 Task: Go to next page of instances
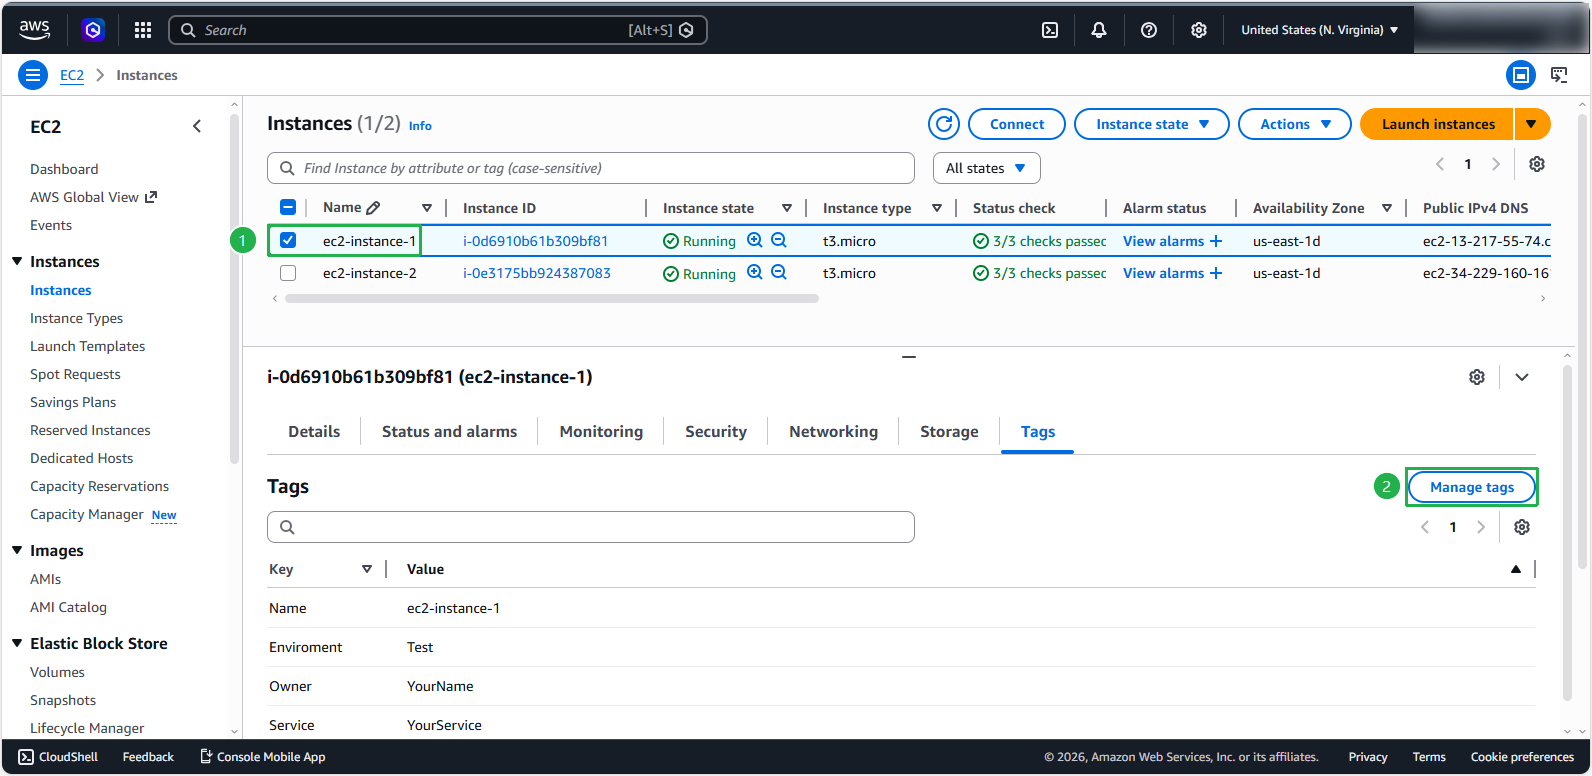click(x=1496, y=164)
